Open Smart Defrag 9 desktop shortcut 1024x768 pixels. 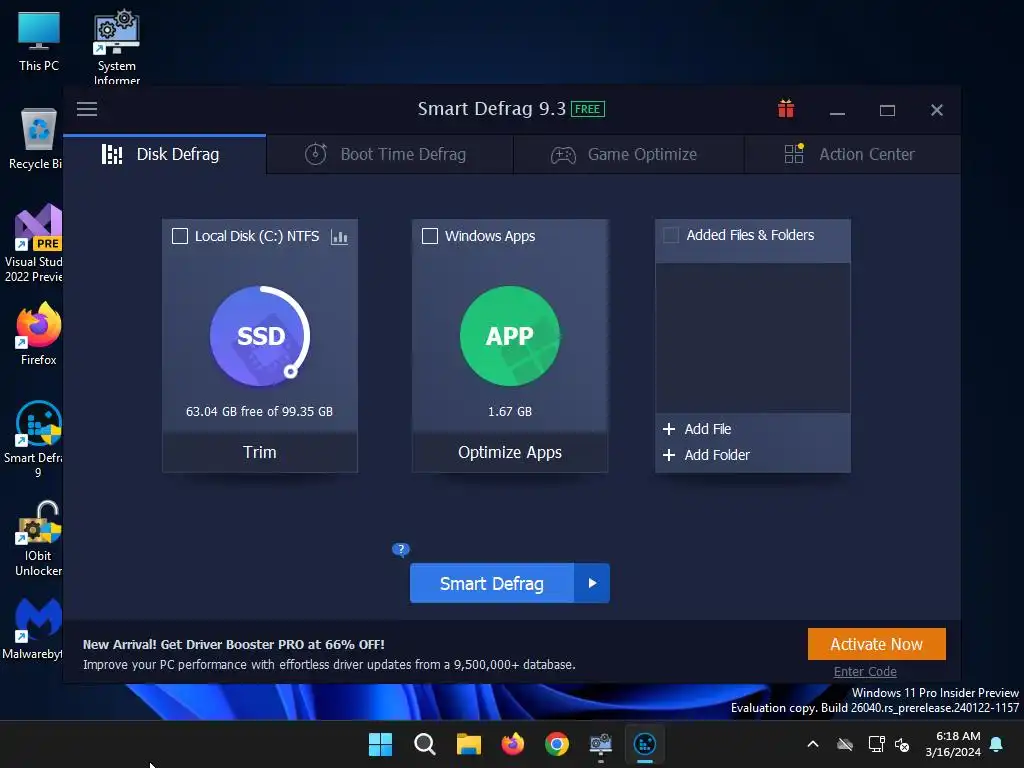pos(34,439)
